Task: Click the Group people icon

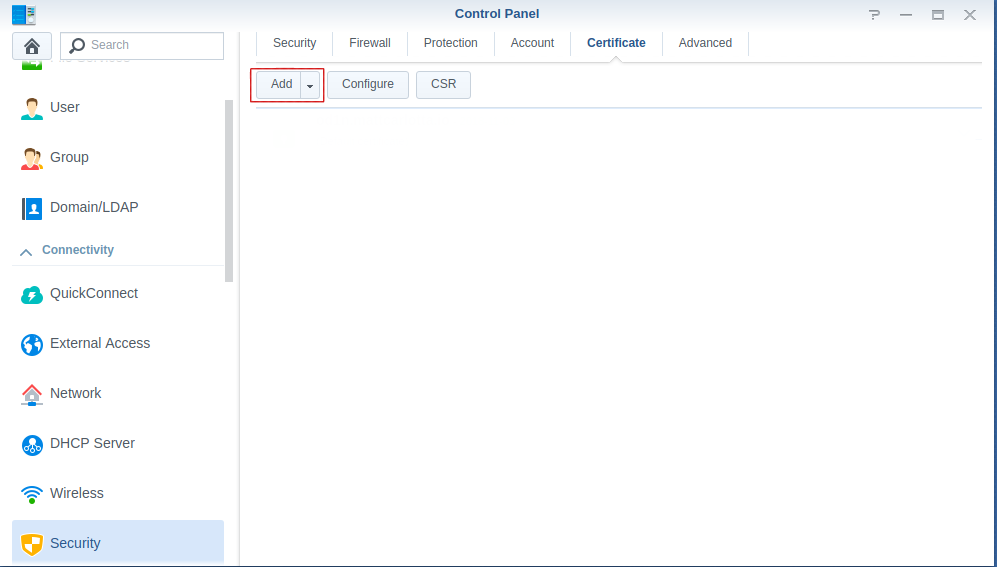Action: 32,158
